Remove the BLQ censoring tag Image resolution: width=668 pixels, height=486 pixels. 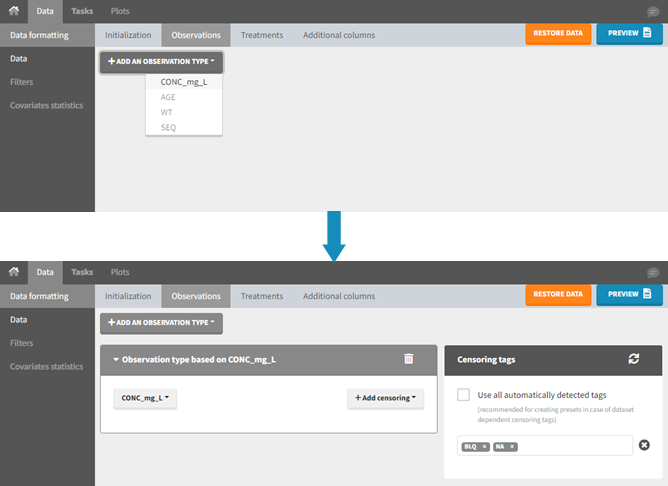pos(484,446)
